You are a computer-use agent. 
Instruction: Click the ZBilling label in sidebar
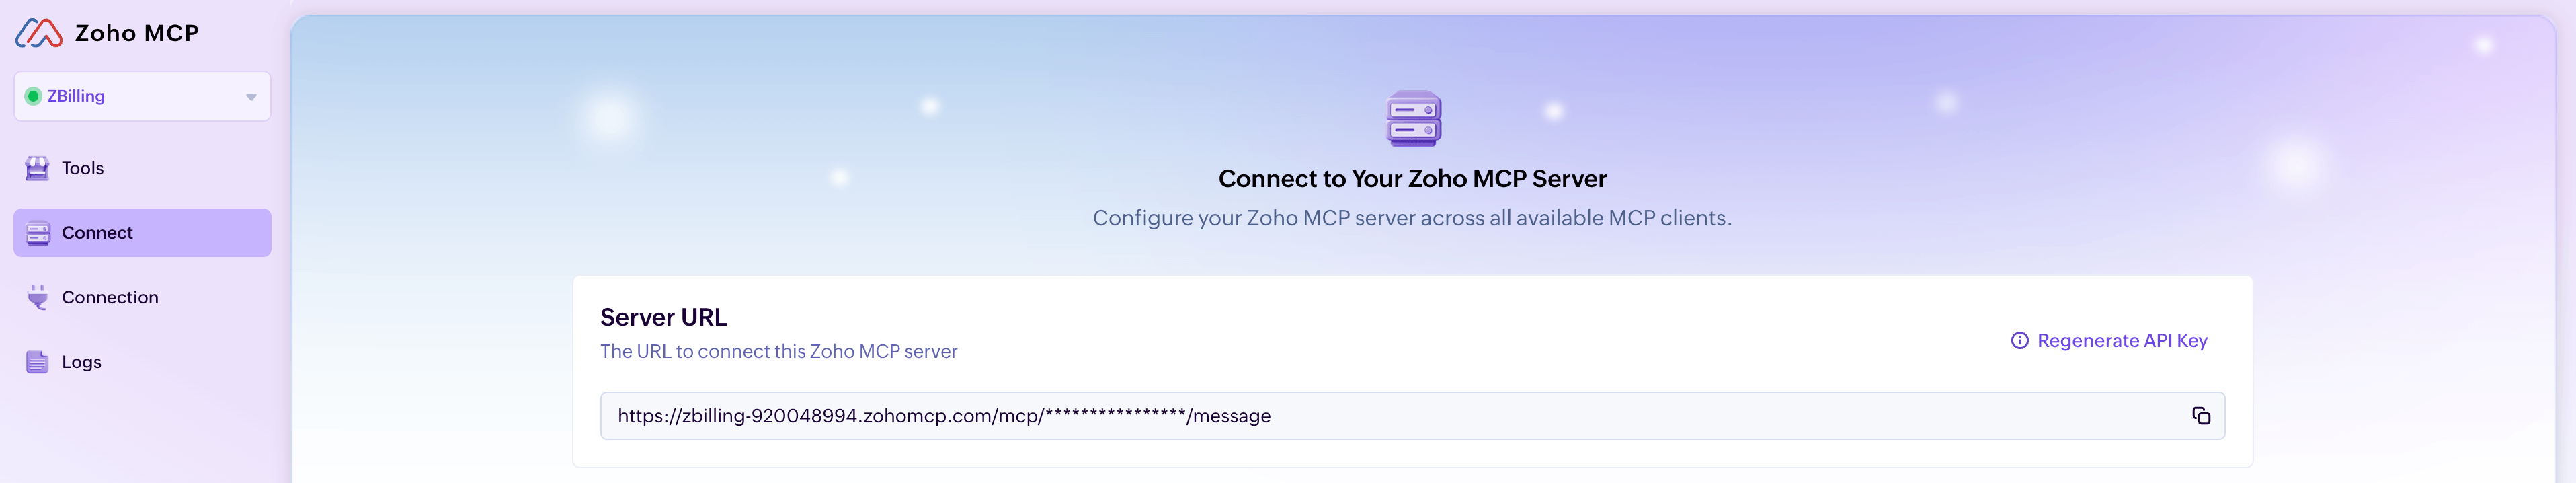76,95
